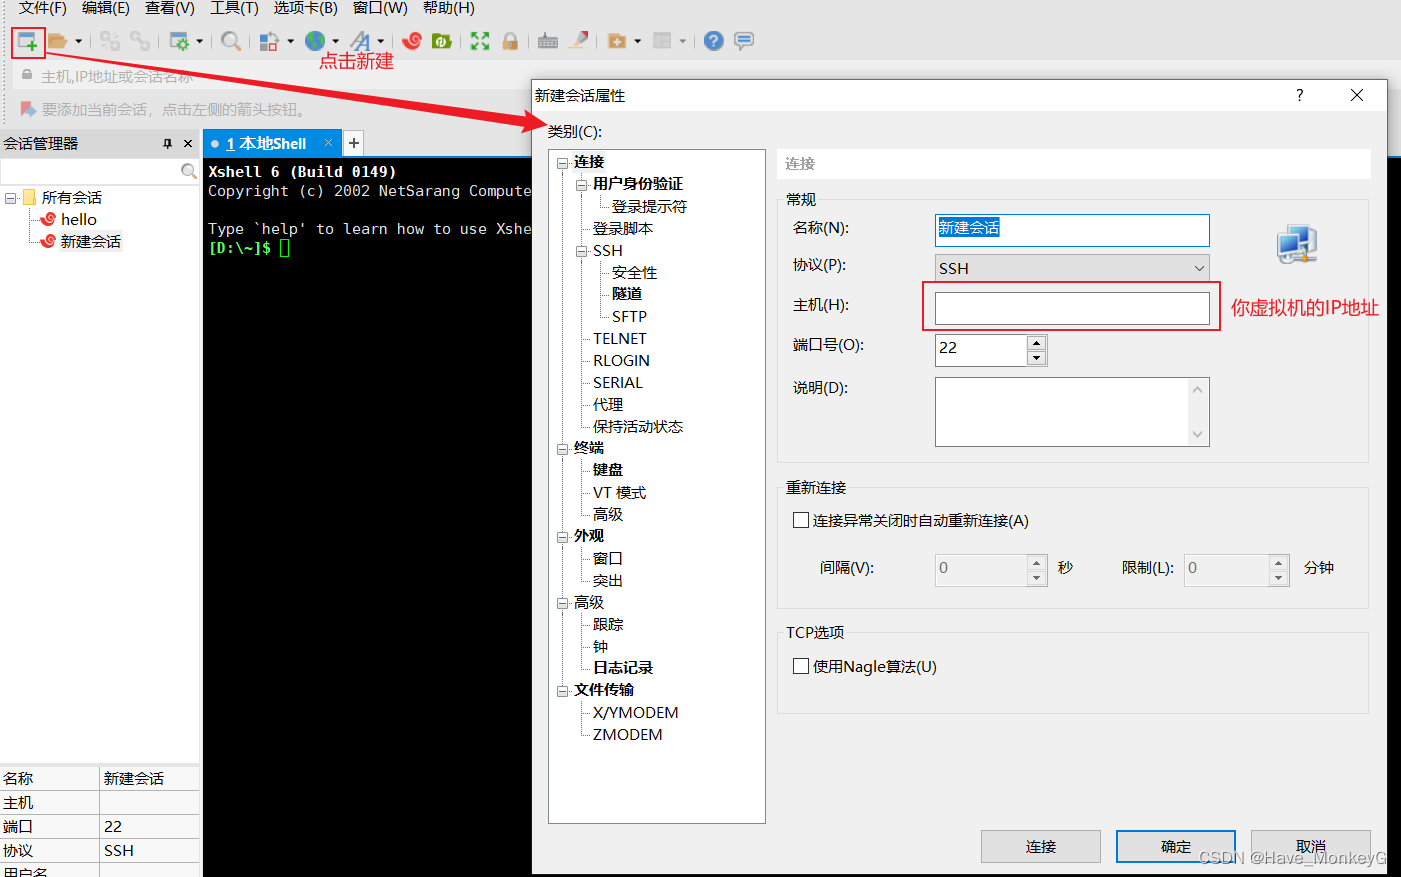Open the 文件(F) menu

(x=43, y=8)
